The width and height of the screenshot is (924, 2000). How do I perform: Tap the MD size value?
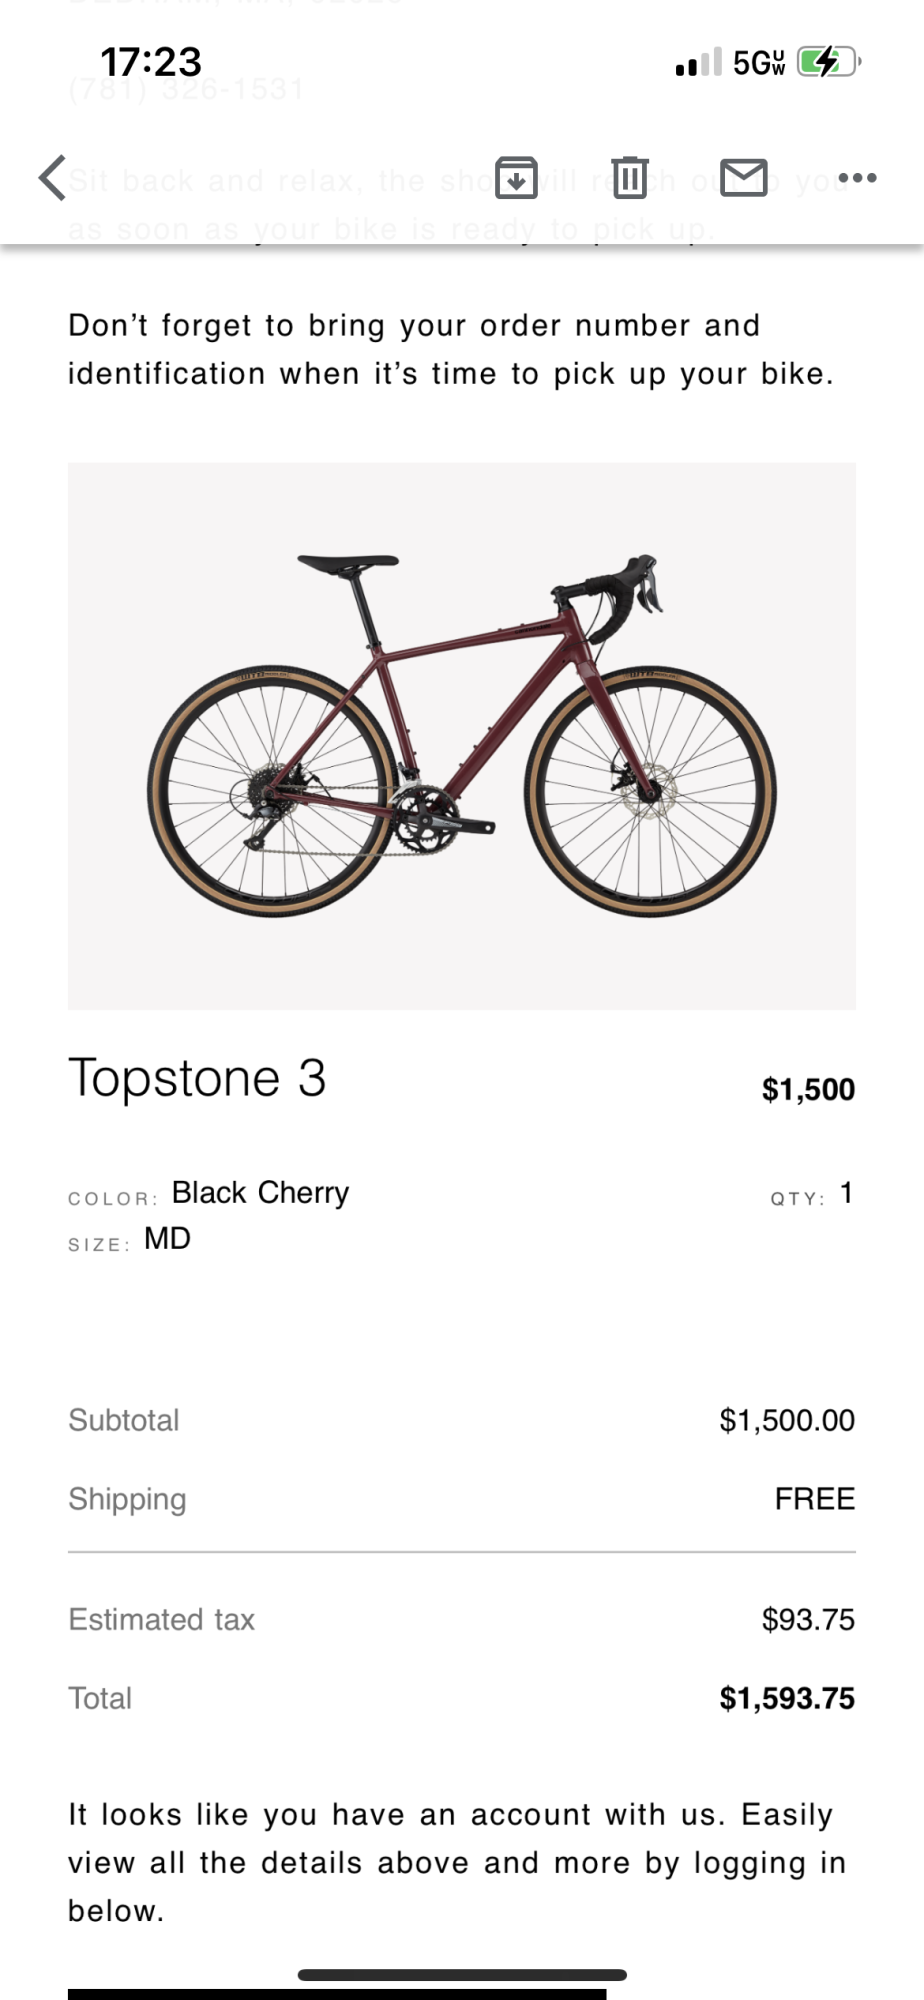[167, 1238]
